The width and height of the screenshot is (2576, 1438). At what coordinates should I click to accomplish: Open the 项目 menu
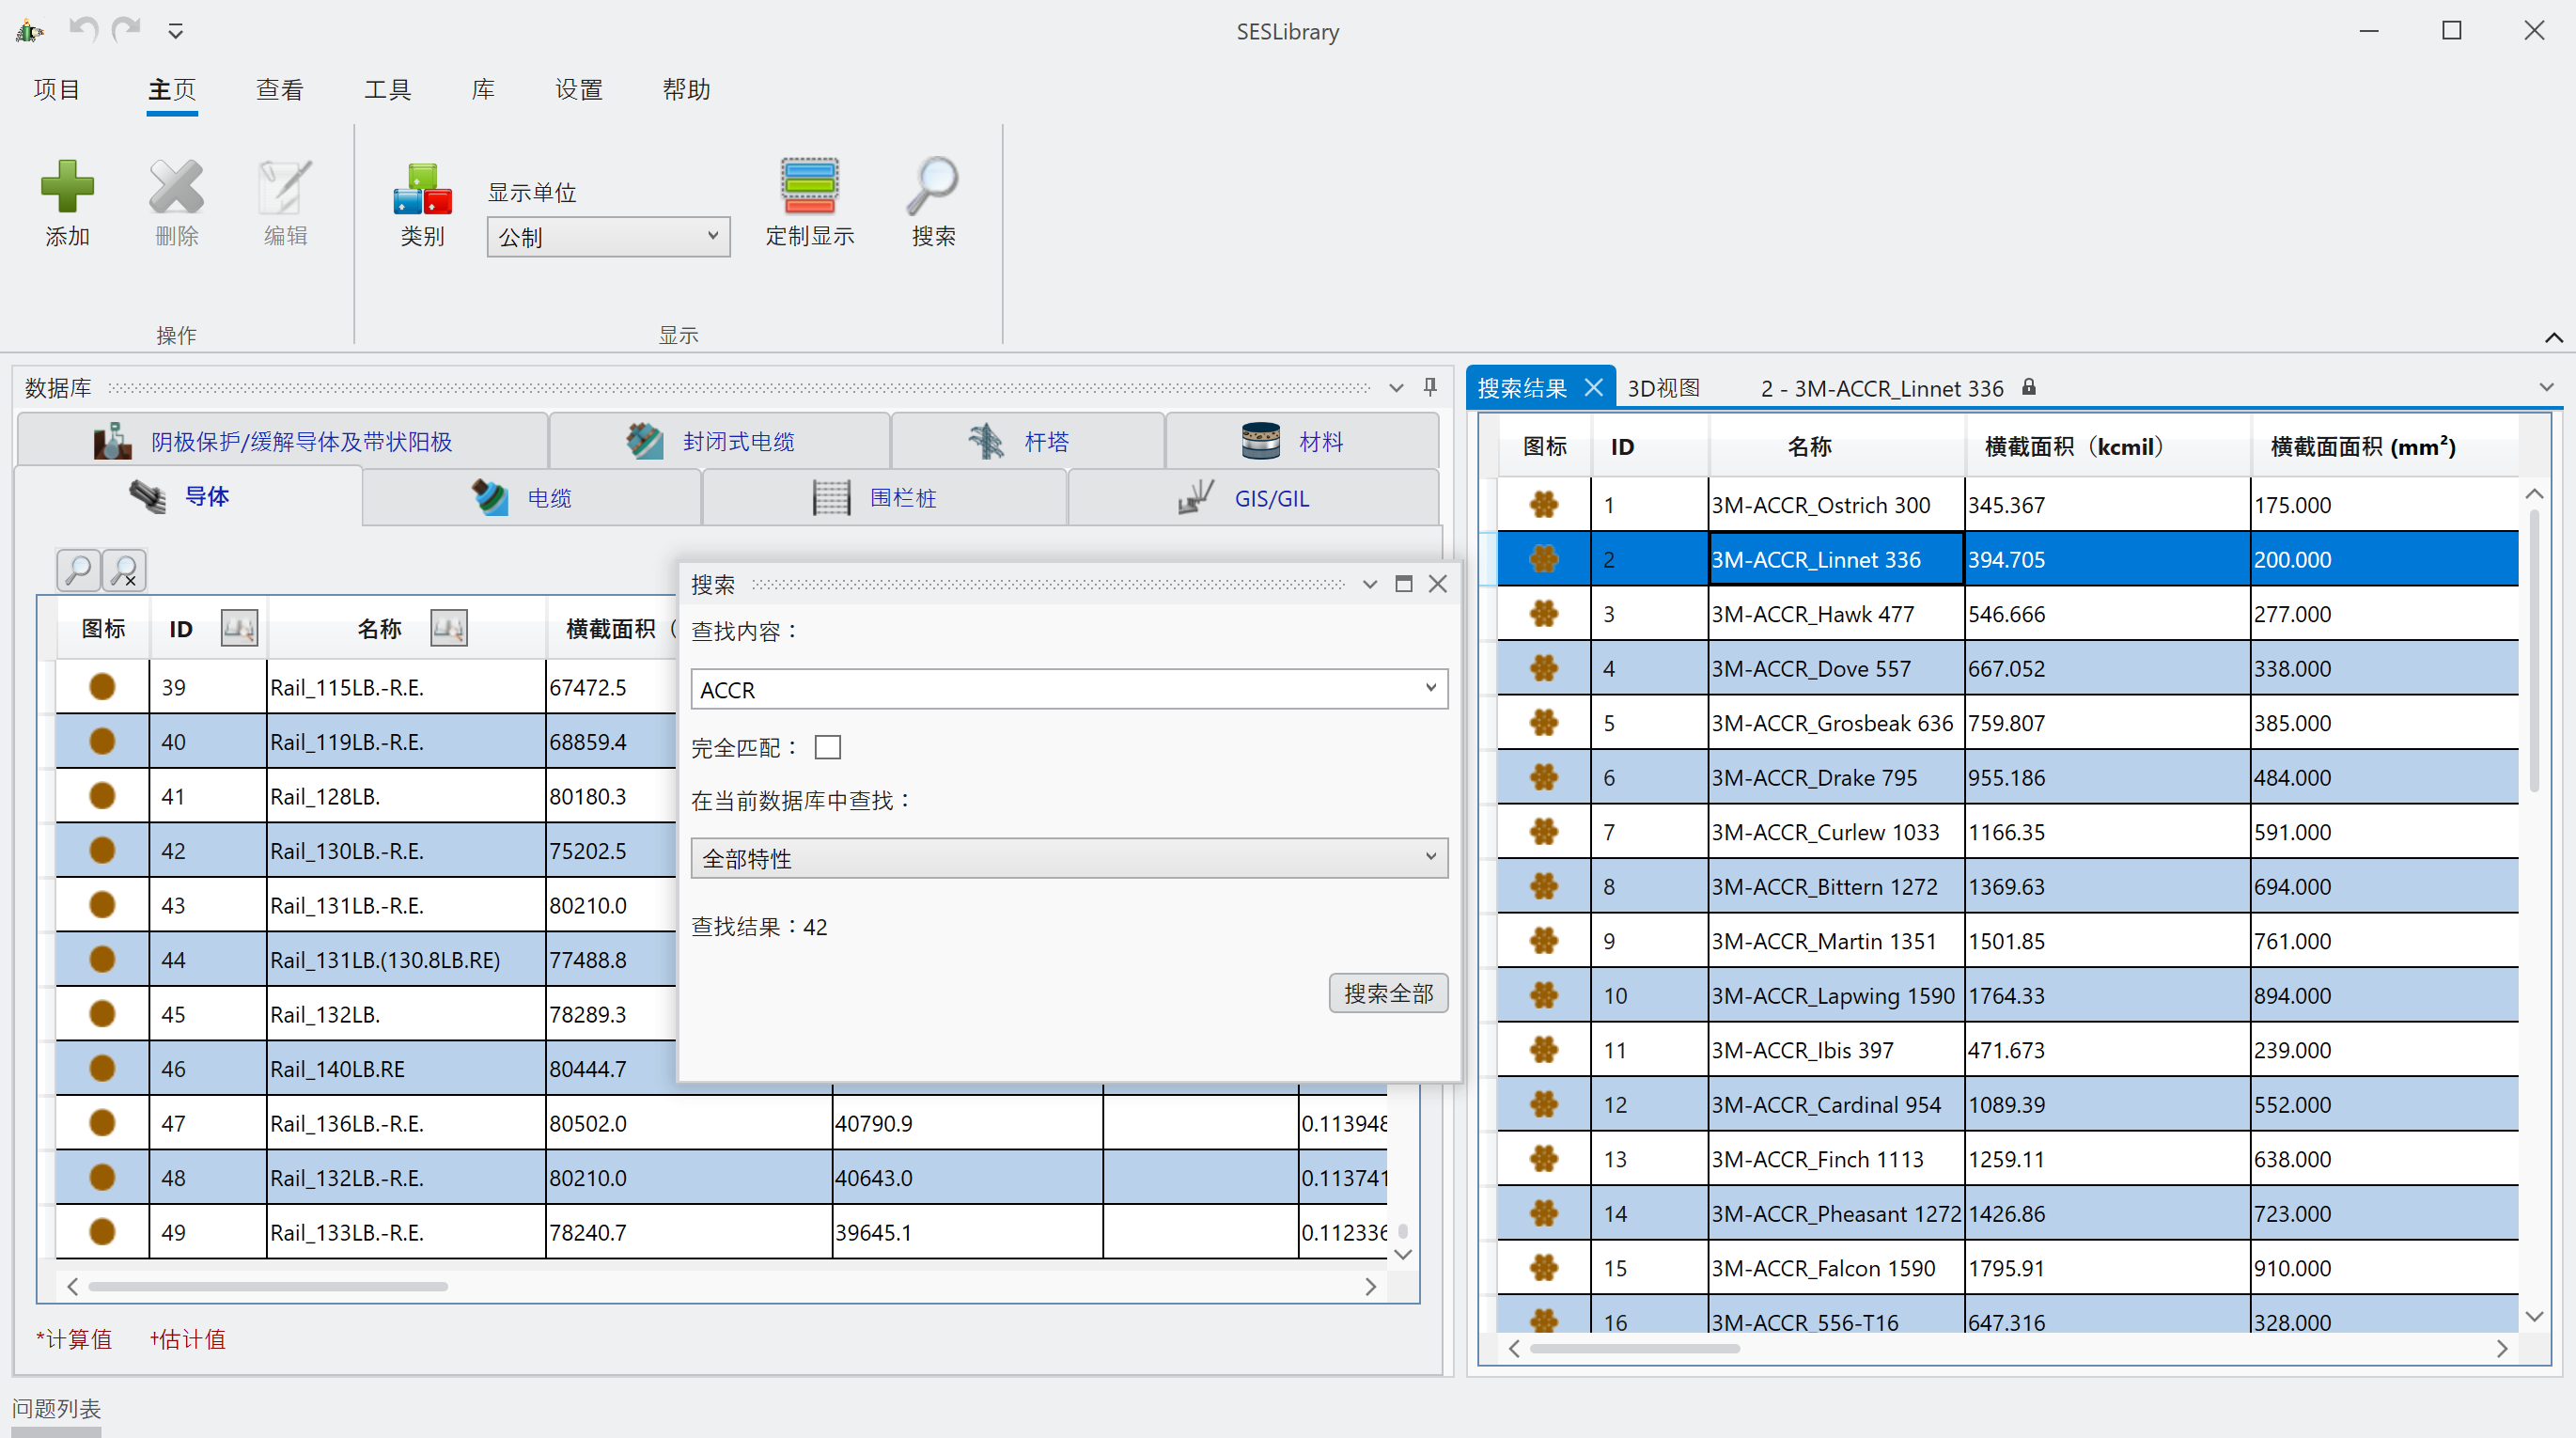(x=56, y=89)
